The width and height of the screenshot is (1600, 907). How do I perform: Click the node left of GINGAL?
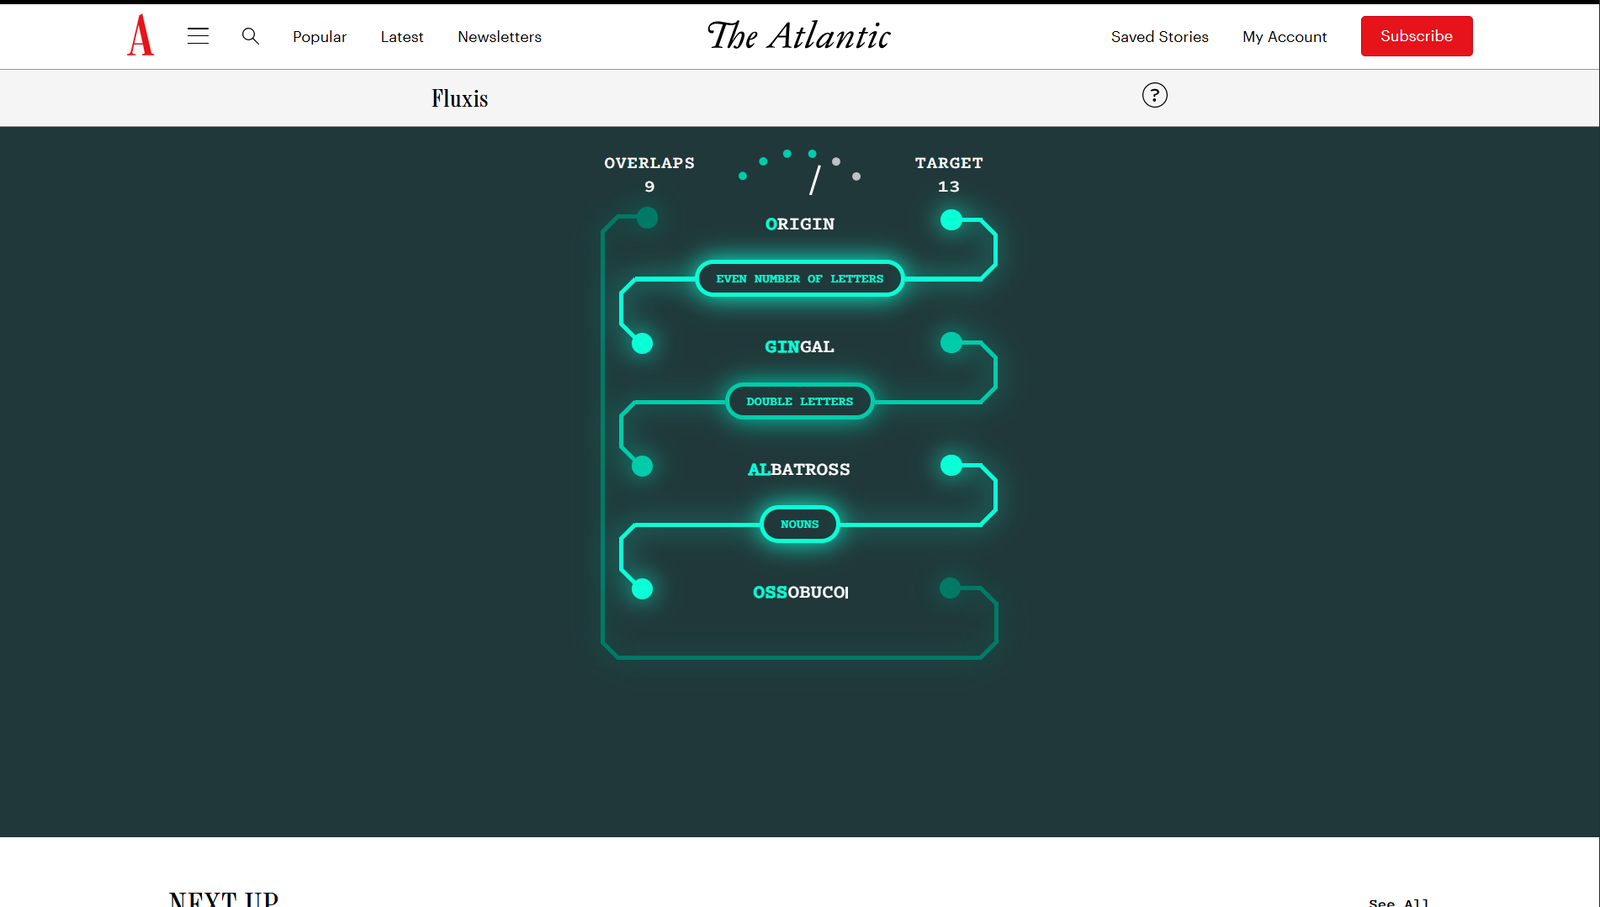[642, 344]
